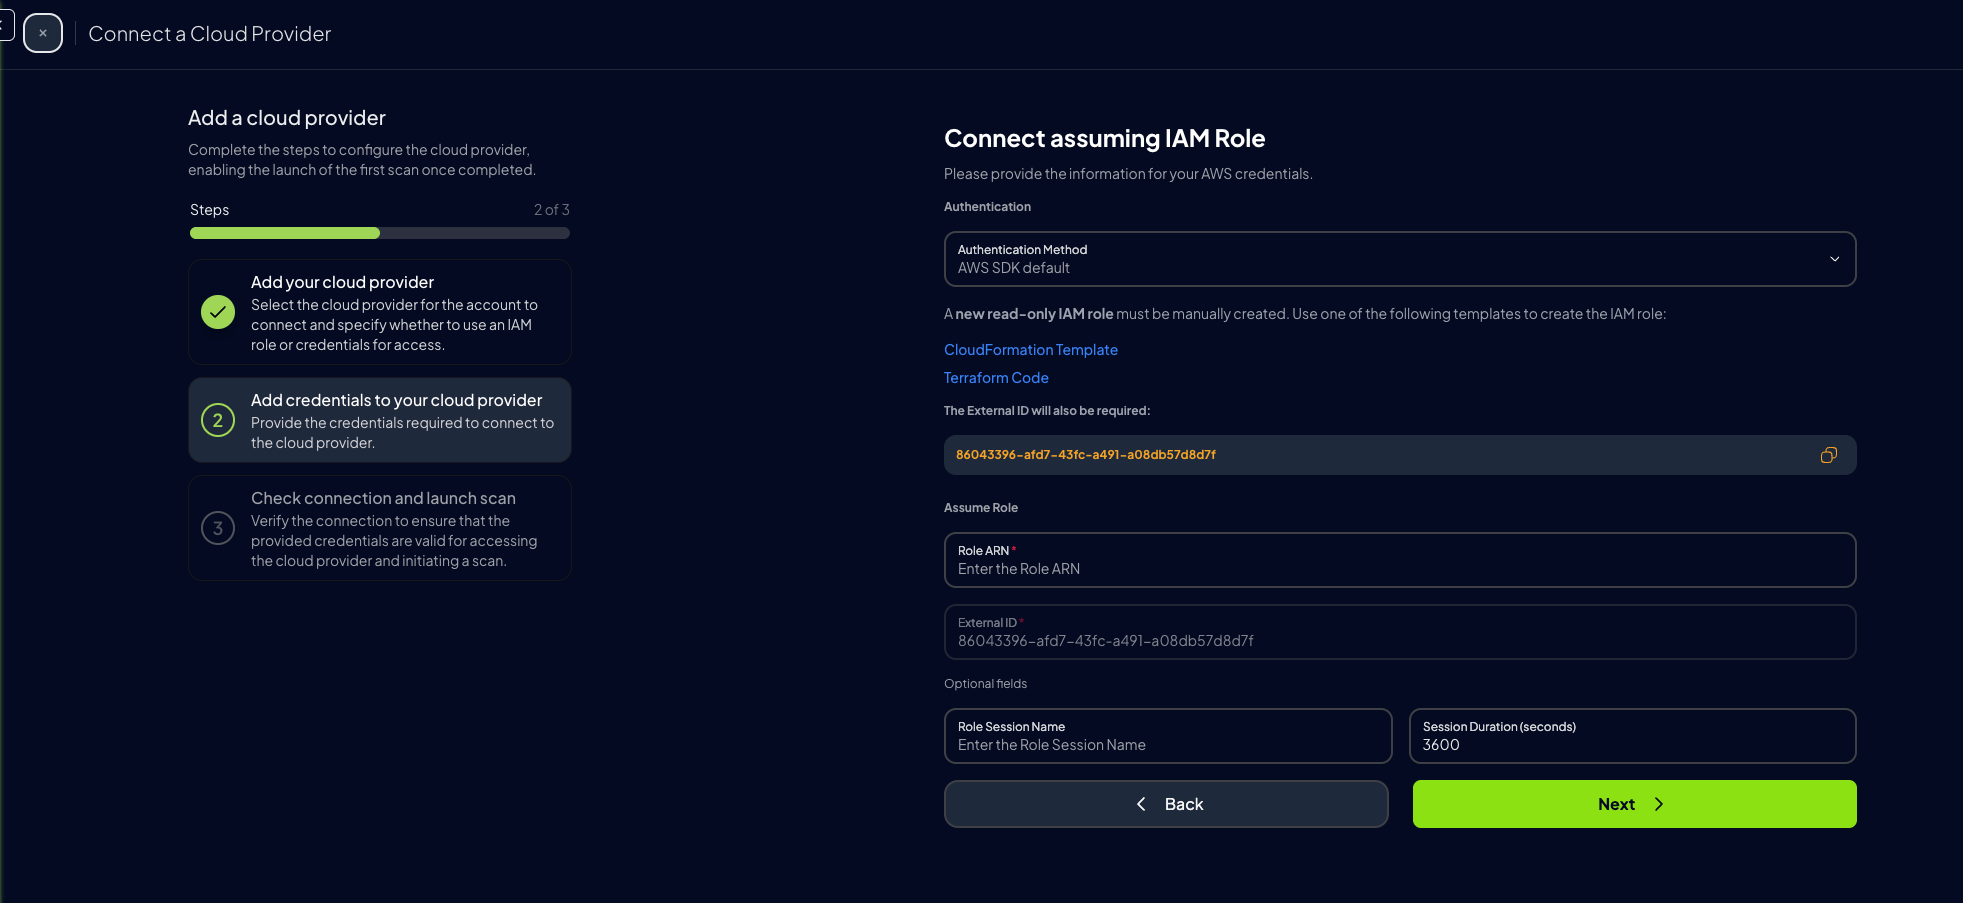The image size is (1963, 903).
Task: Close the Connect a Cloud Provider dialog
Action: 43,33
